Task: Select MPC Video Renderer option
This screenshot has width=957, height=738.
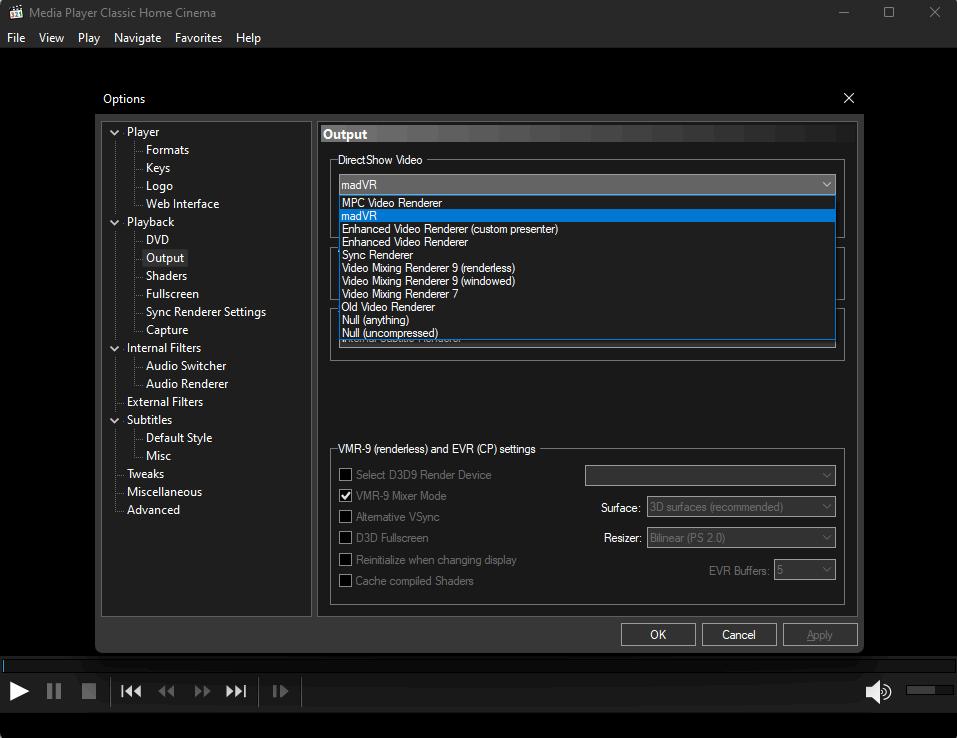Action: [x=391, y=203]
